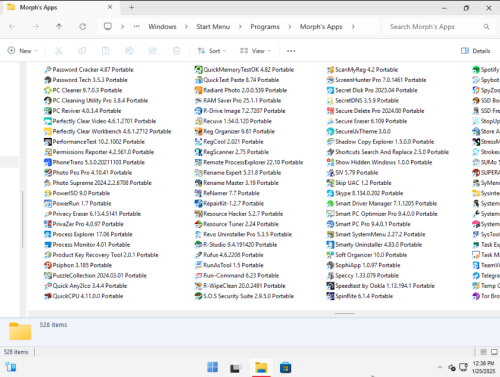This screenshot has width=500, height=377.
Task: Go up one folder level
Action: (x=59, y=27)
